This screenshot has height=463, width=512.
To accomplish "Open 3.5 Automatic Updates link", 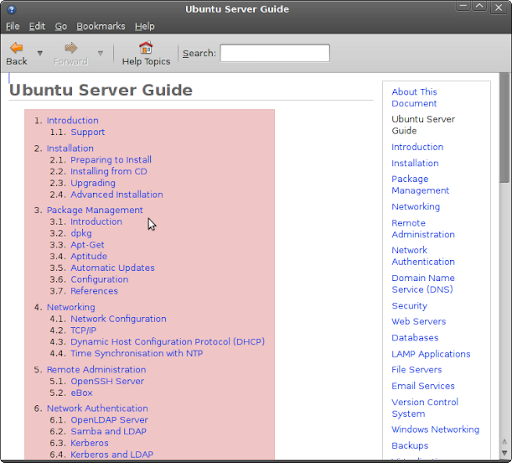I will point(112,268).
